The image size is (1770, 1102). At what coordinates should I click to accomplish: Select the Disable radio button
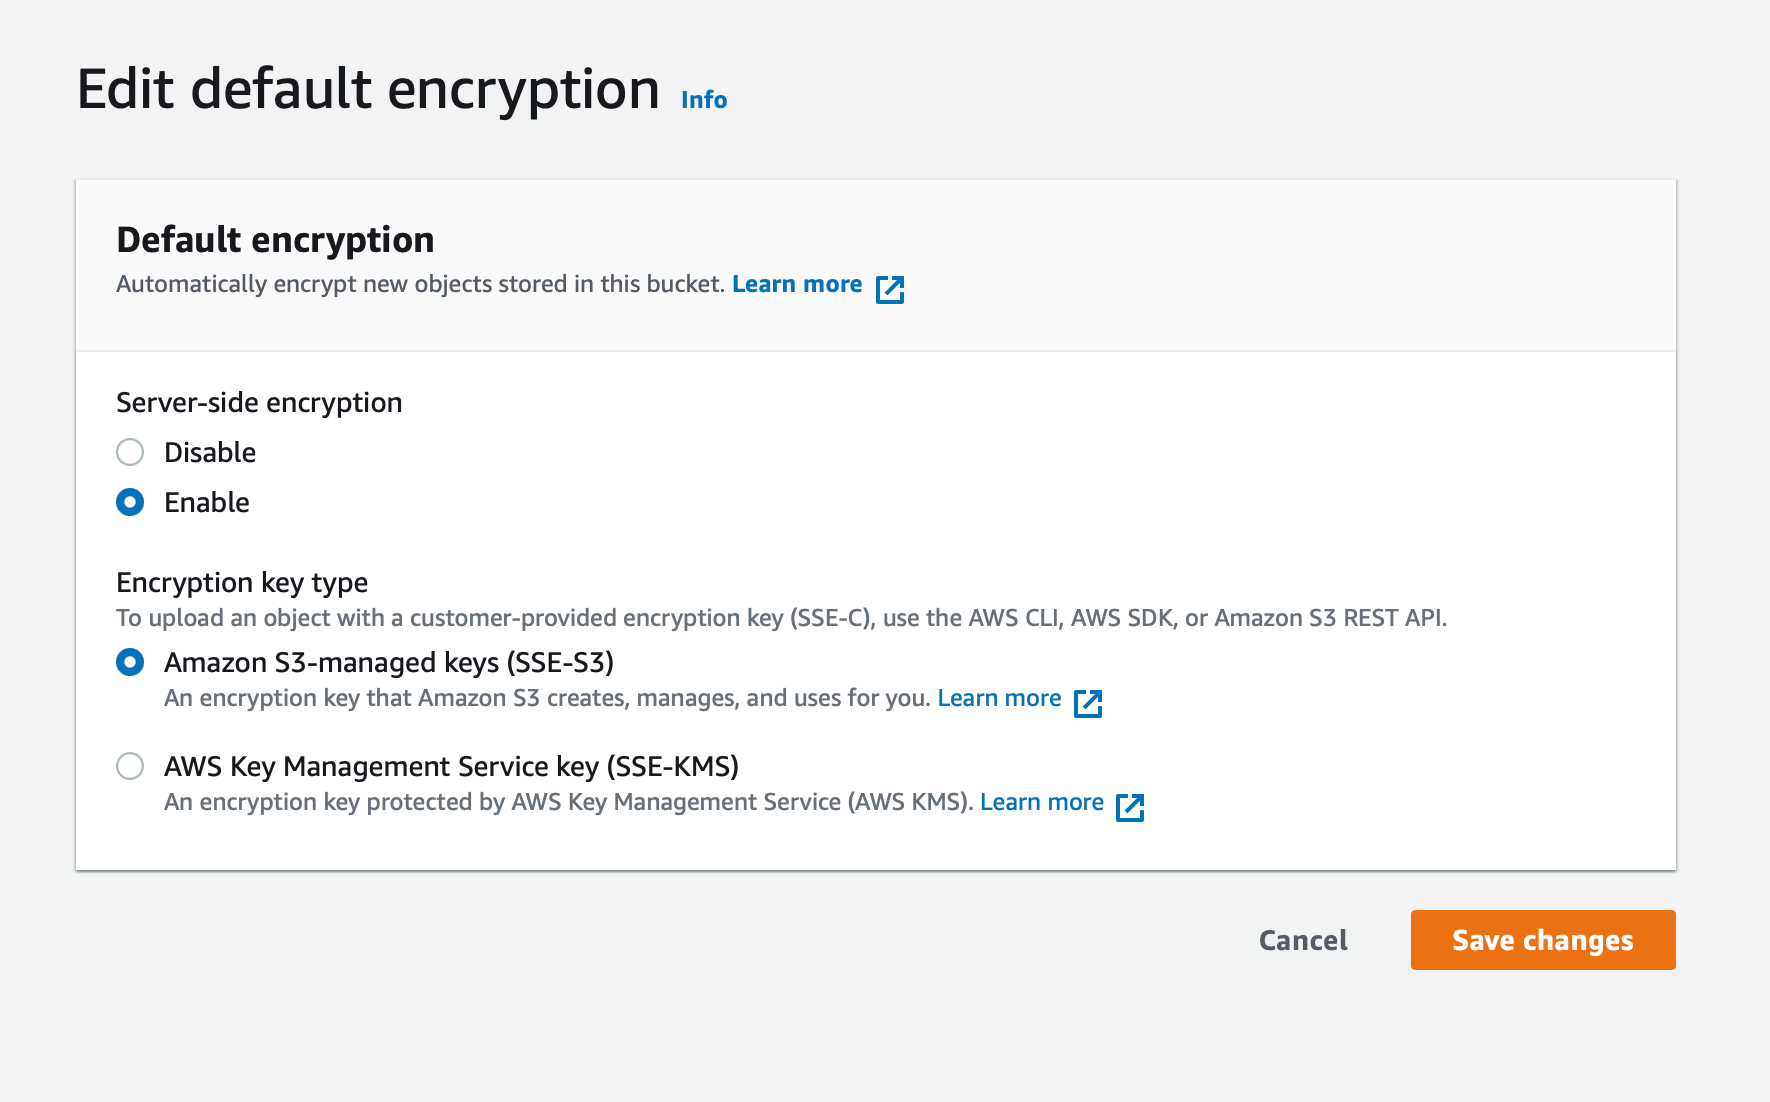coord(130,452)
